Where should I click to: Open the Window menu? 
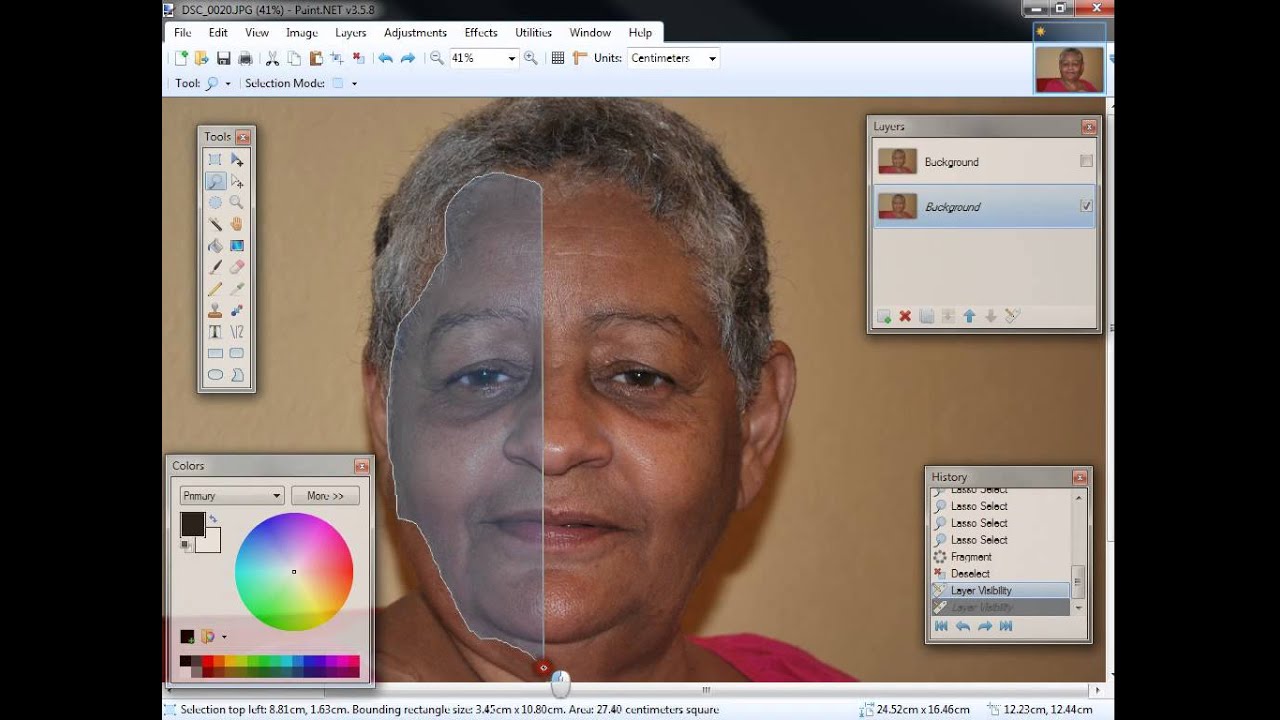coord(590,32)
